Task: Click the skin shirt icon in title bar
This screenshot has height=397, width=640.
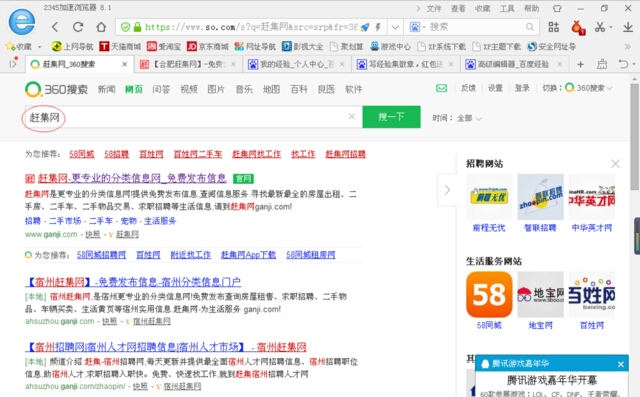Action: pyautogui.click(x=557, y=8)
